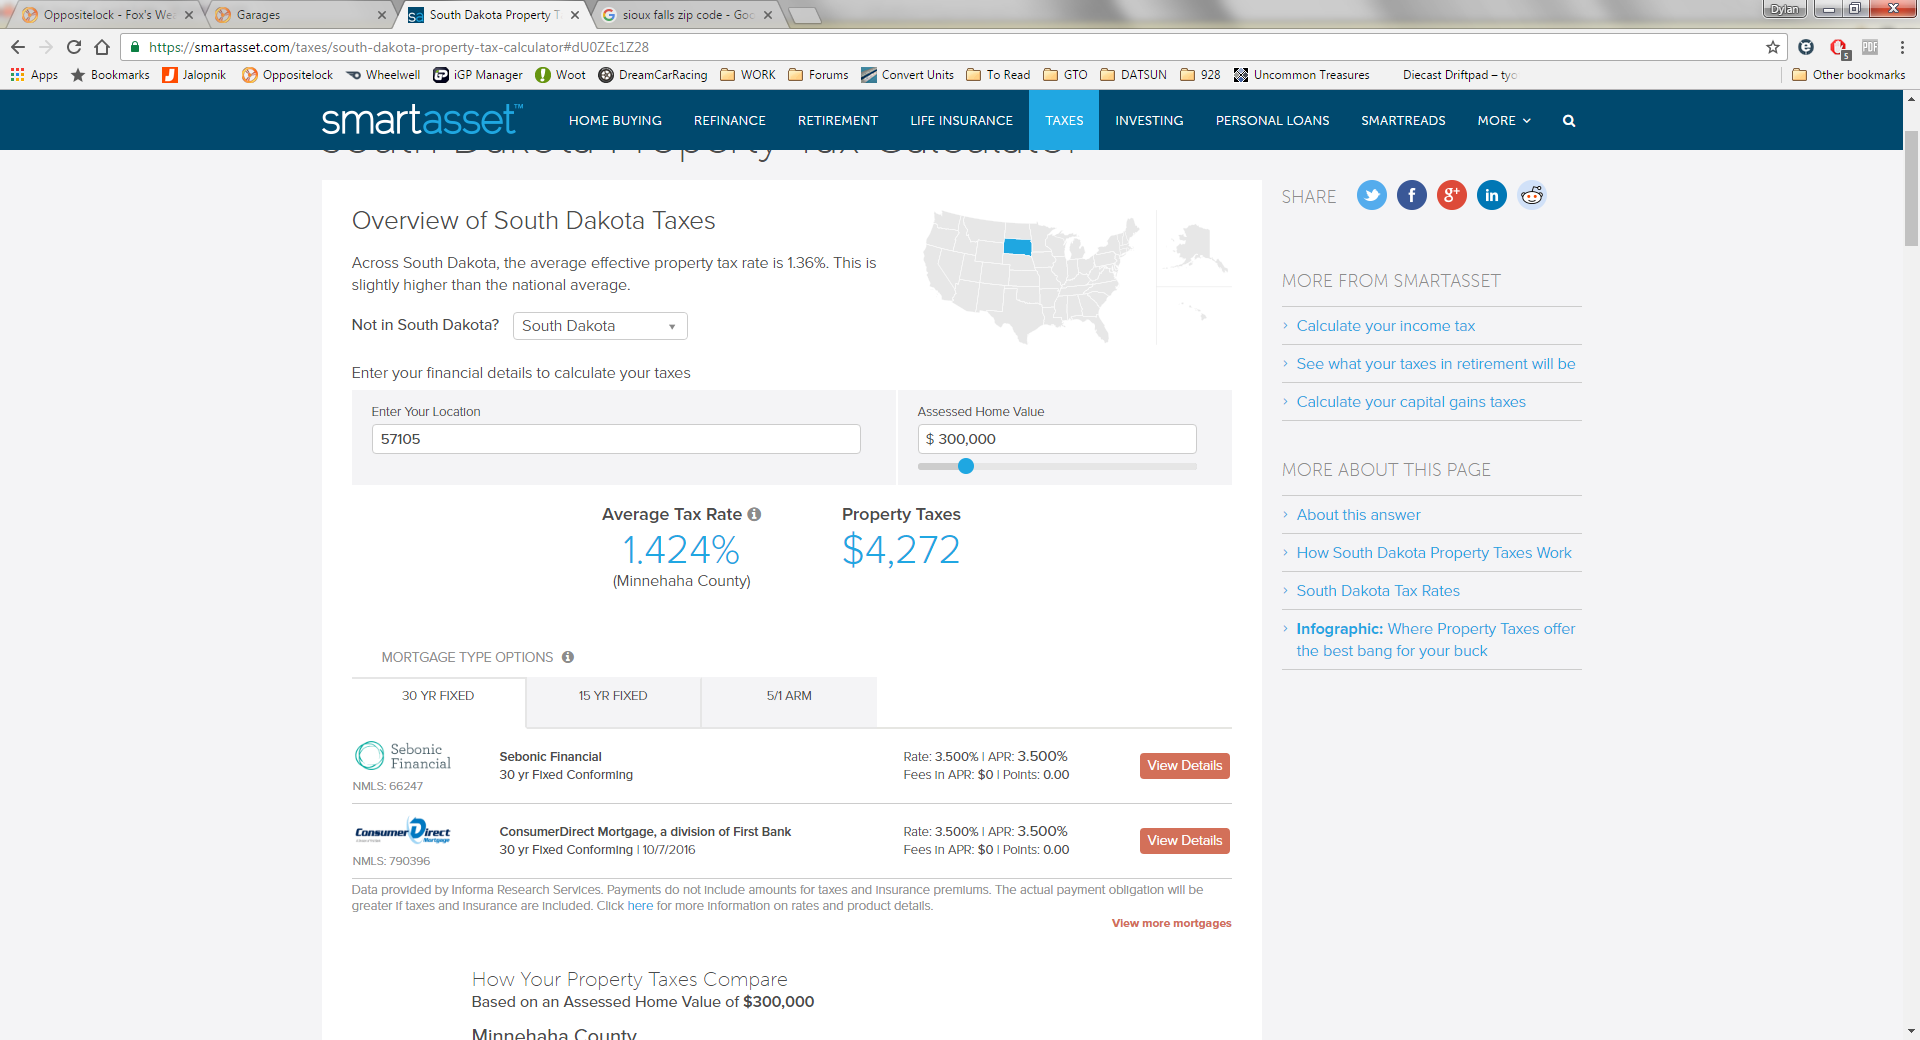1920x1040 pixels.
Task: Expand the MORE navigation menu
Action: (x=1504, y=121)
